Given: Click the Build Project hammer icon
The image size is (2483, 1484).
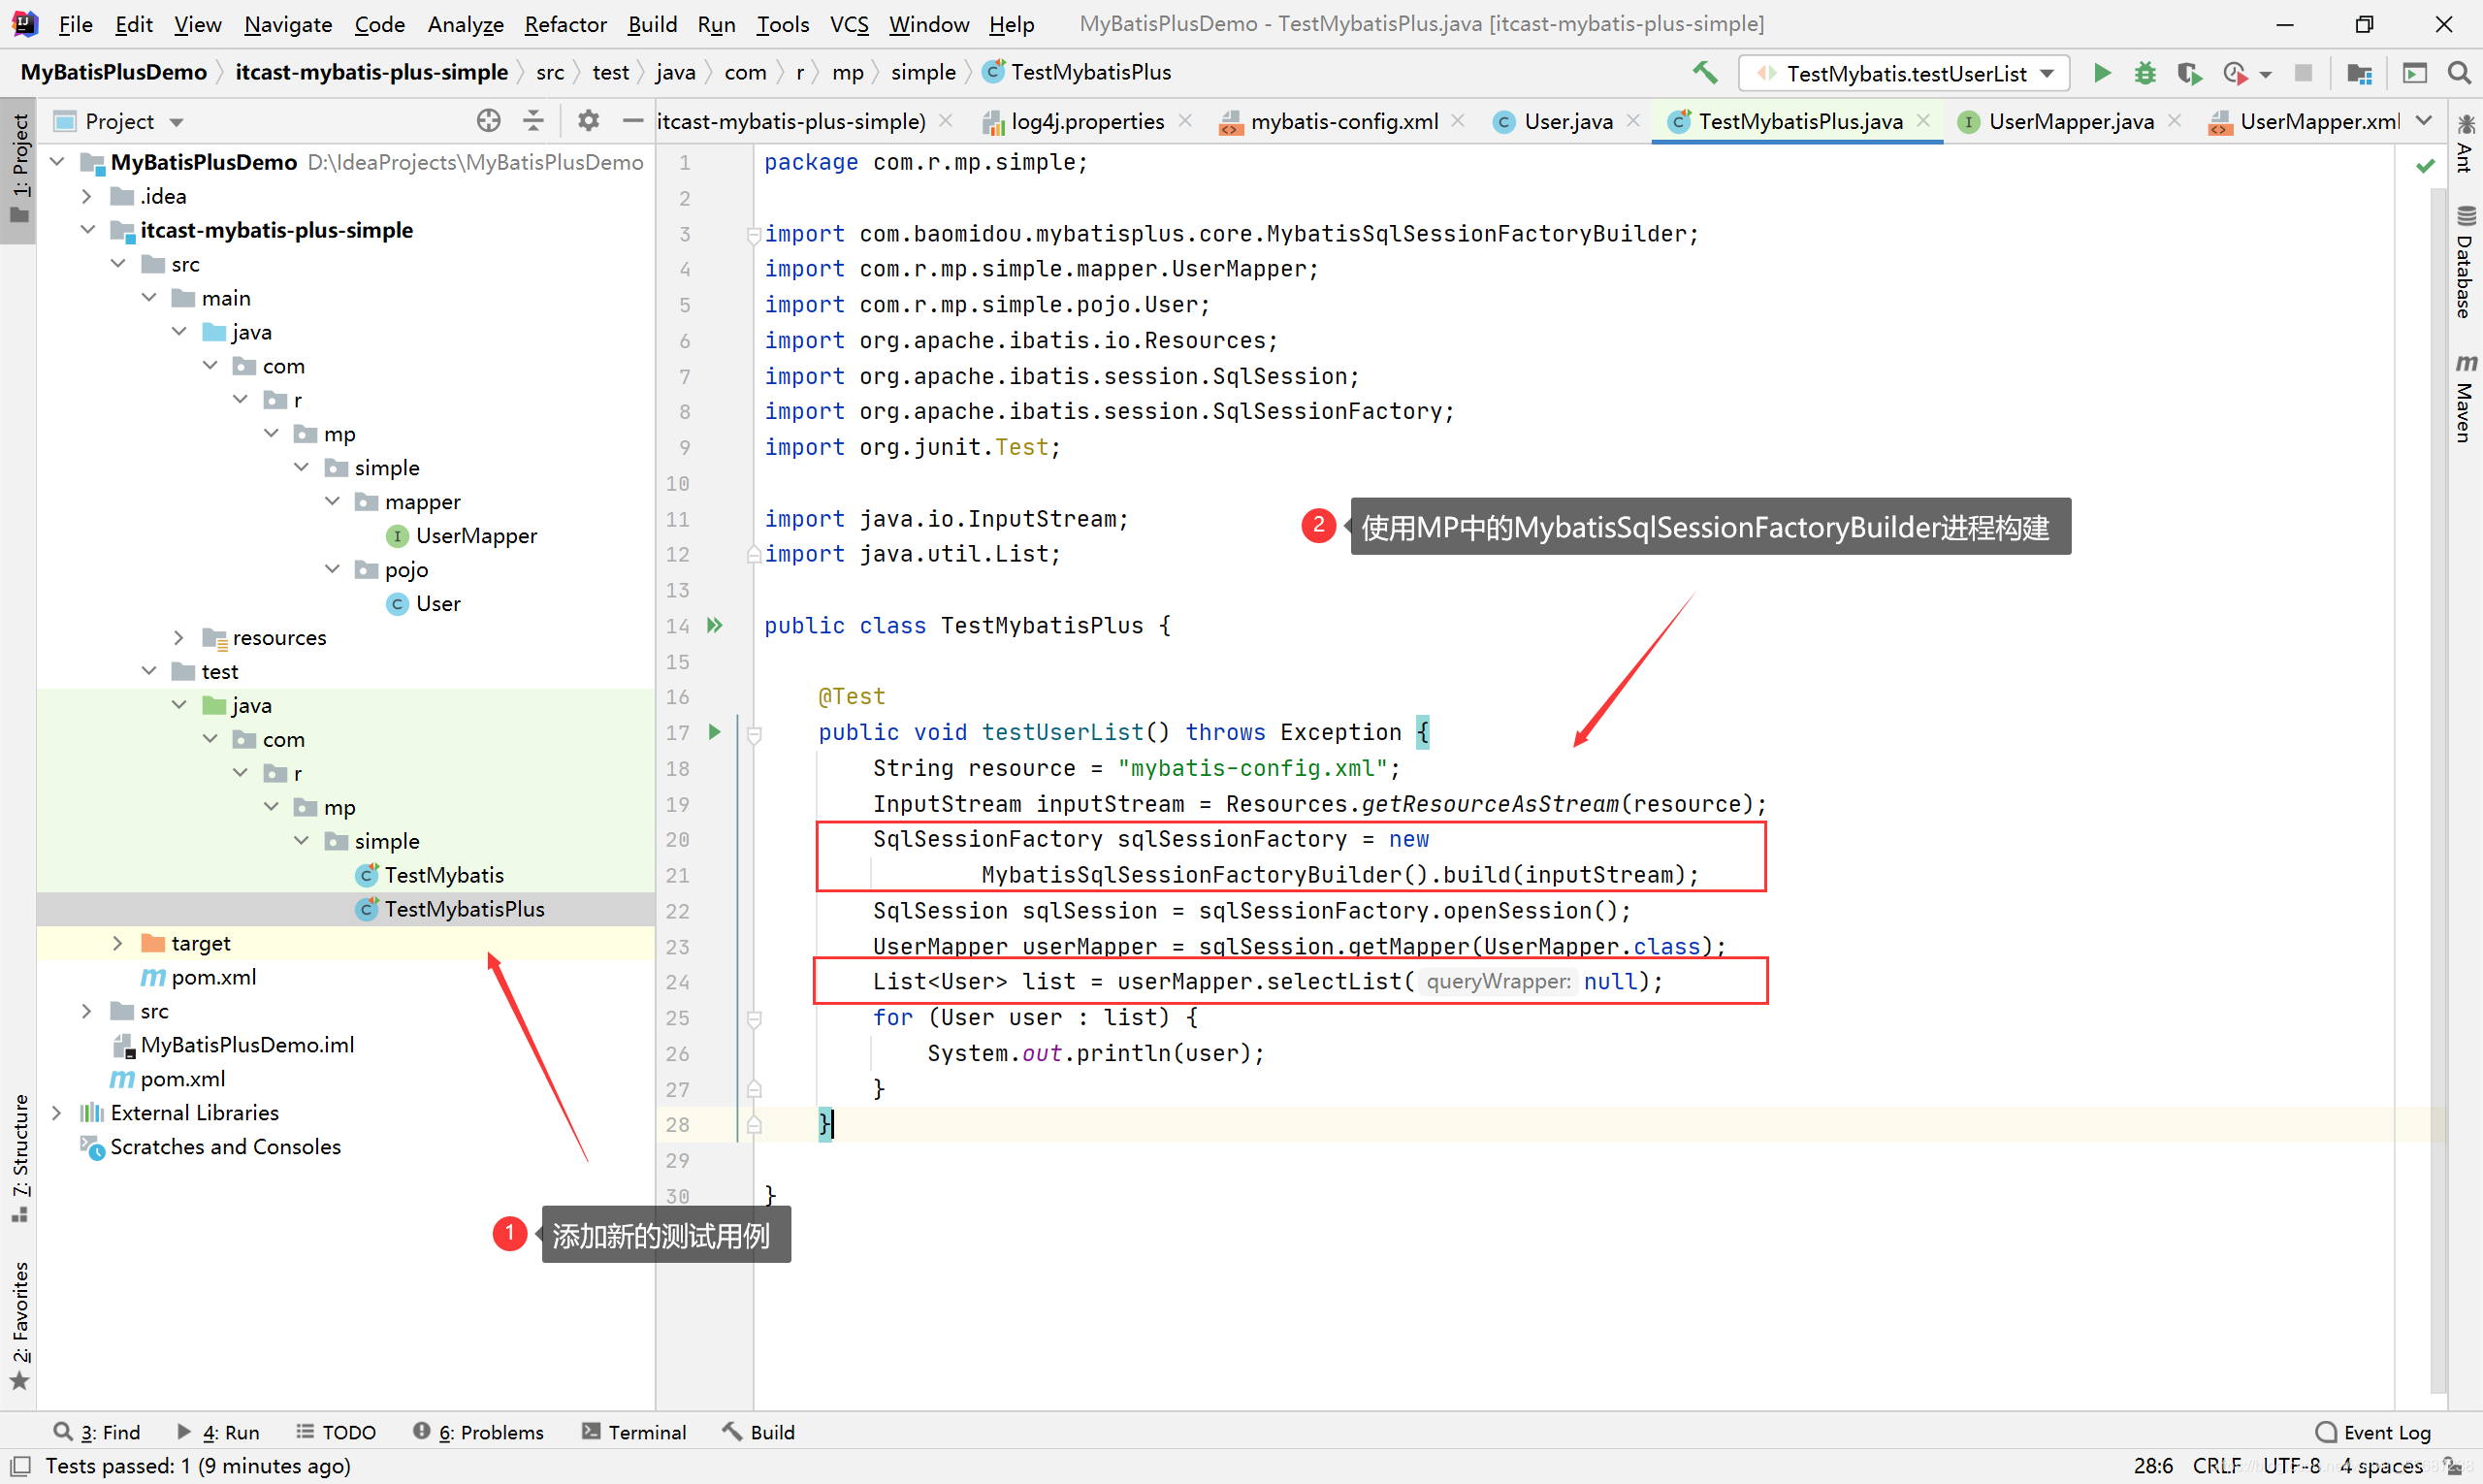Looking at the screenshot, I should point(1704,72).
